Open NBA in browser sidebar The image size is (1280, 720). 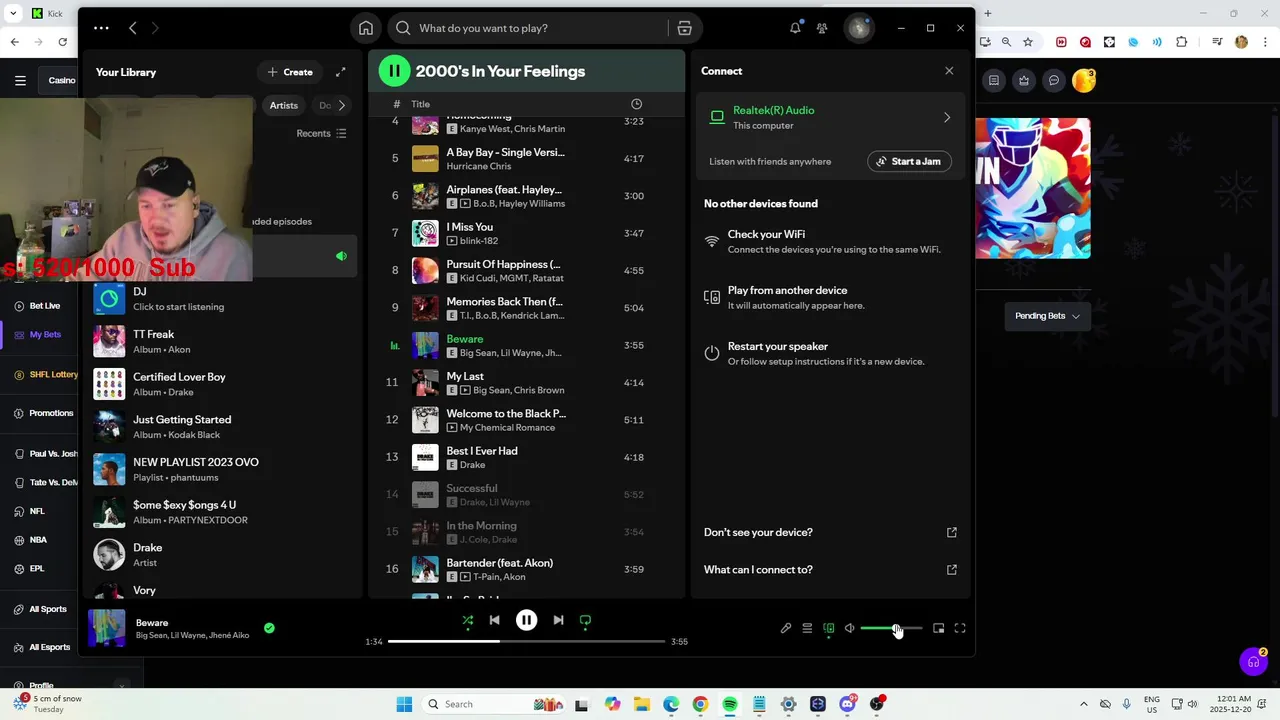click(x=38, y=540)
